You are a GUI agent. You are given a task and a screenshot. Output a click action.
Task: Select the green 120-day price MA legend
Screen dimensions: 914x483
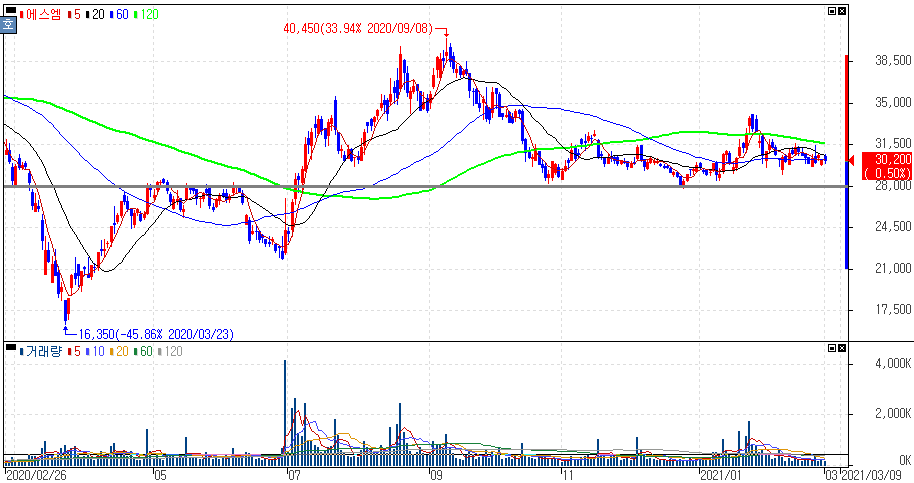pyautogui.click(x=146, y=15)
